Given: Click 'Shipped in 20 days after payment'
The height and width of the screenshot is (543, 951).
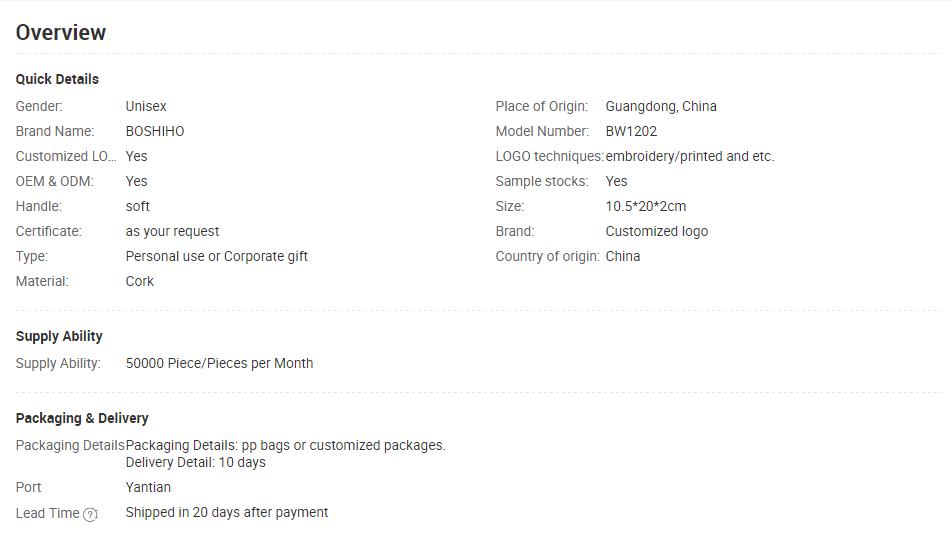Looking at the screenshot, I should [x=226, y=513].
